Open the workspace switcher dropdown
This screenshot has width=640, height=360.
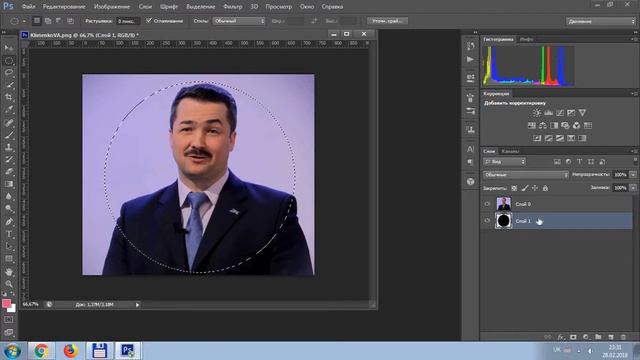pyautogui.click(x=600, y=21)
